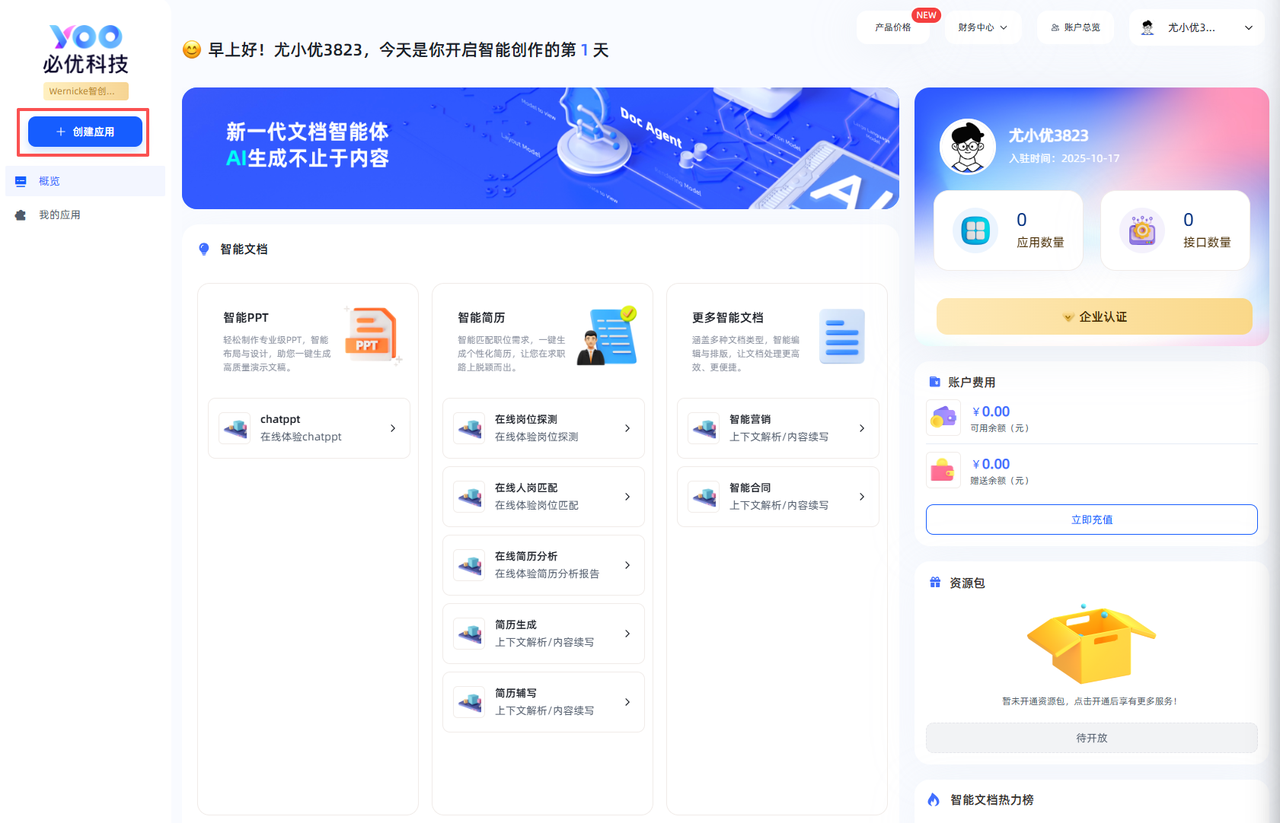
Task: Click the Doc Agent promotional banner
Action: [x=540, y=148]
